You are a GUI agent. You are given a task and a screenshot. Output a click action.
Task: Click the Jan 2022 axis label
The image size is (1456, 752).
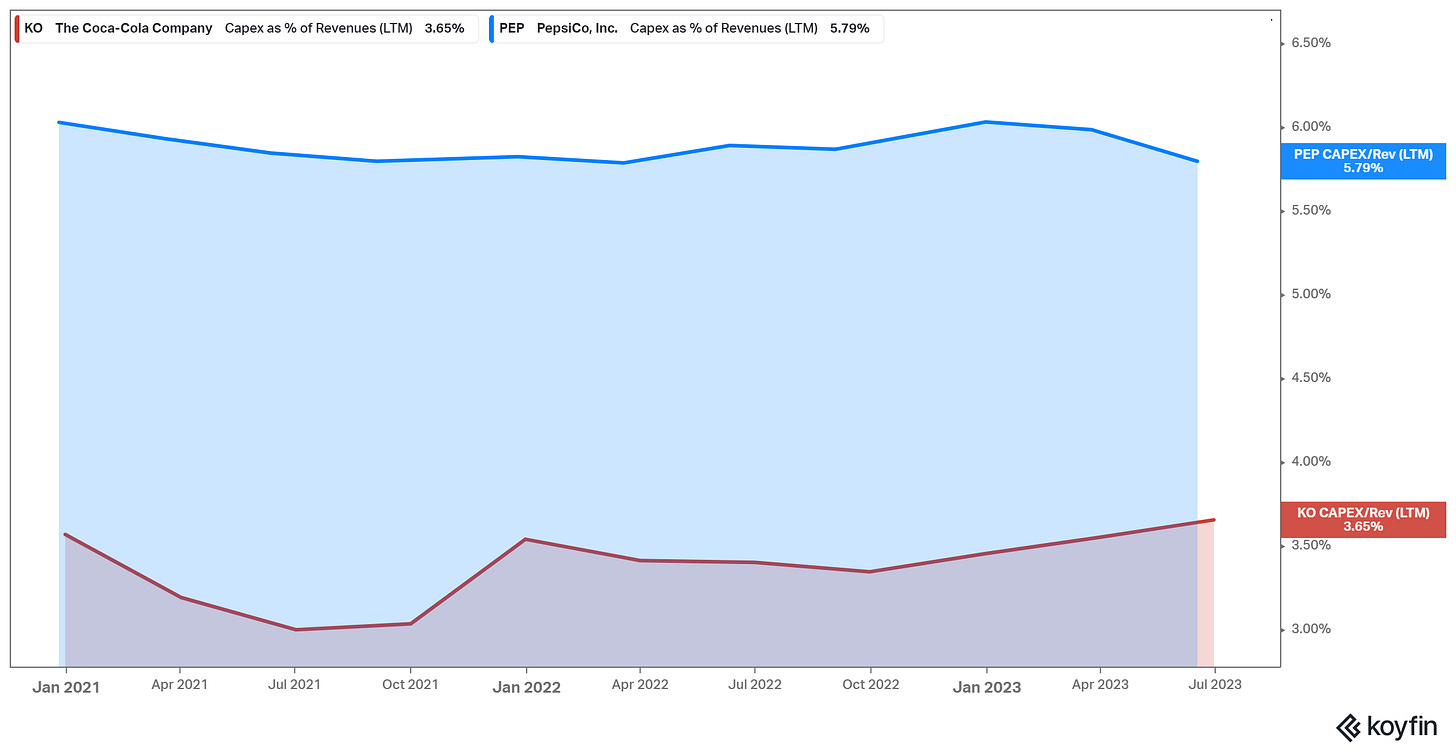[527, 687]
